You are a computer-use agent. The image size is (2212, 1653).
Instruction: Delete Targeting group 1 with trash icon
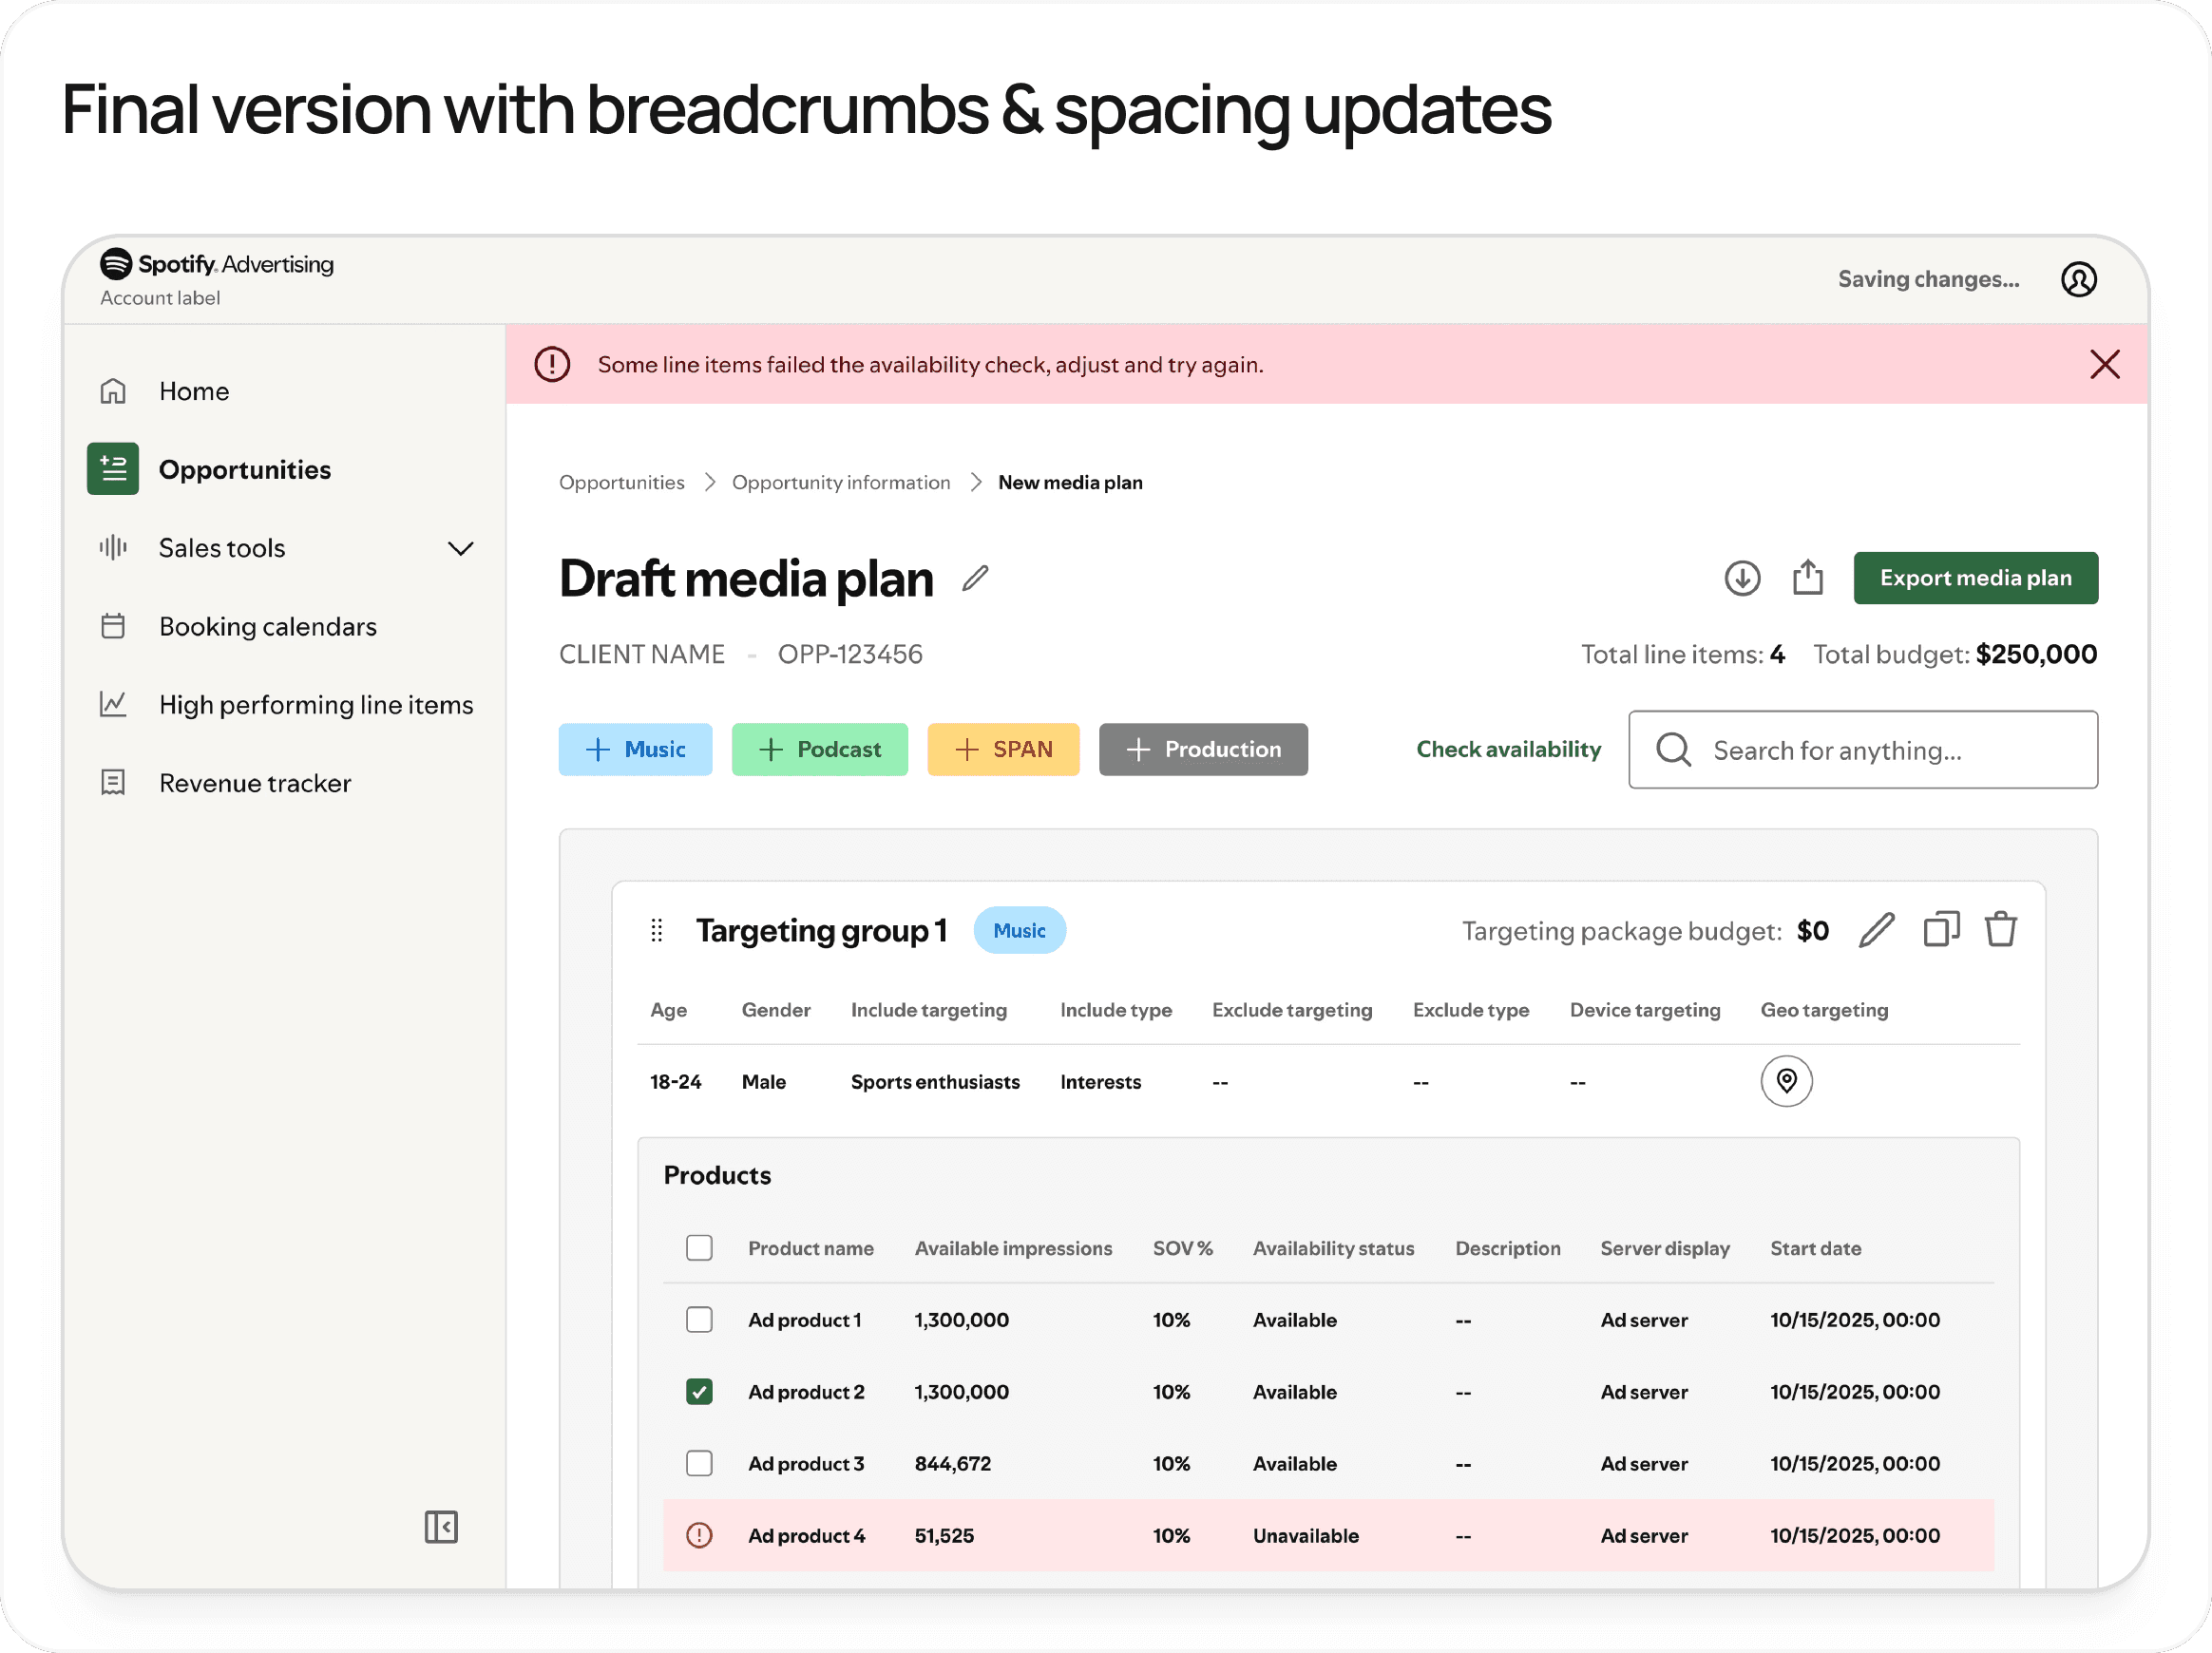tap(2000, 929)
